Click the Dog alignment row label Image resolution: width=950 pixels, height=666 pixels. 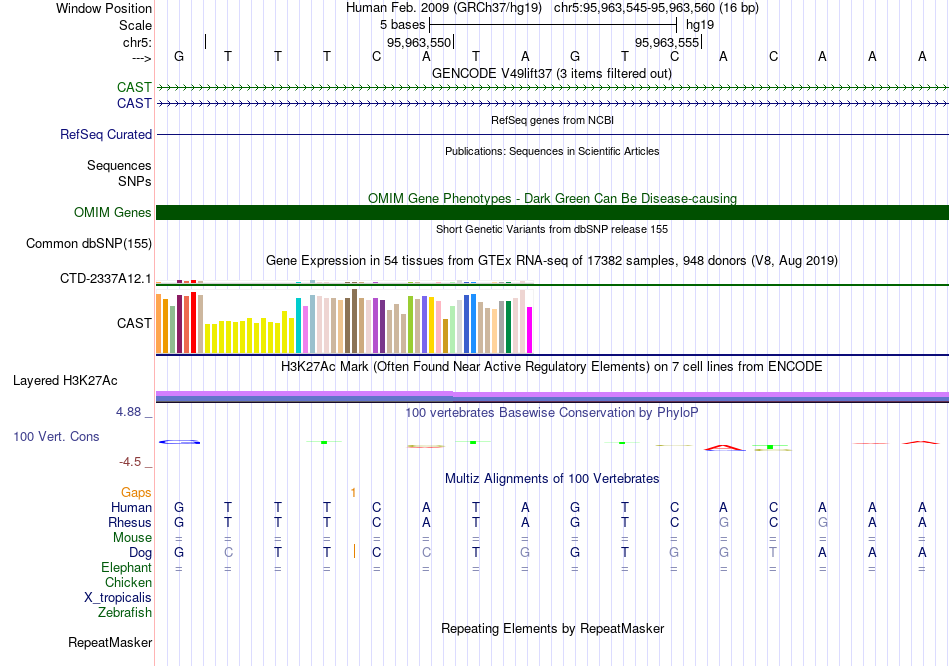tap(141, 552)
